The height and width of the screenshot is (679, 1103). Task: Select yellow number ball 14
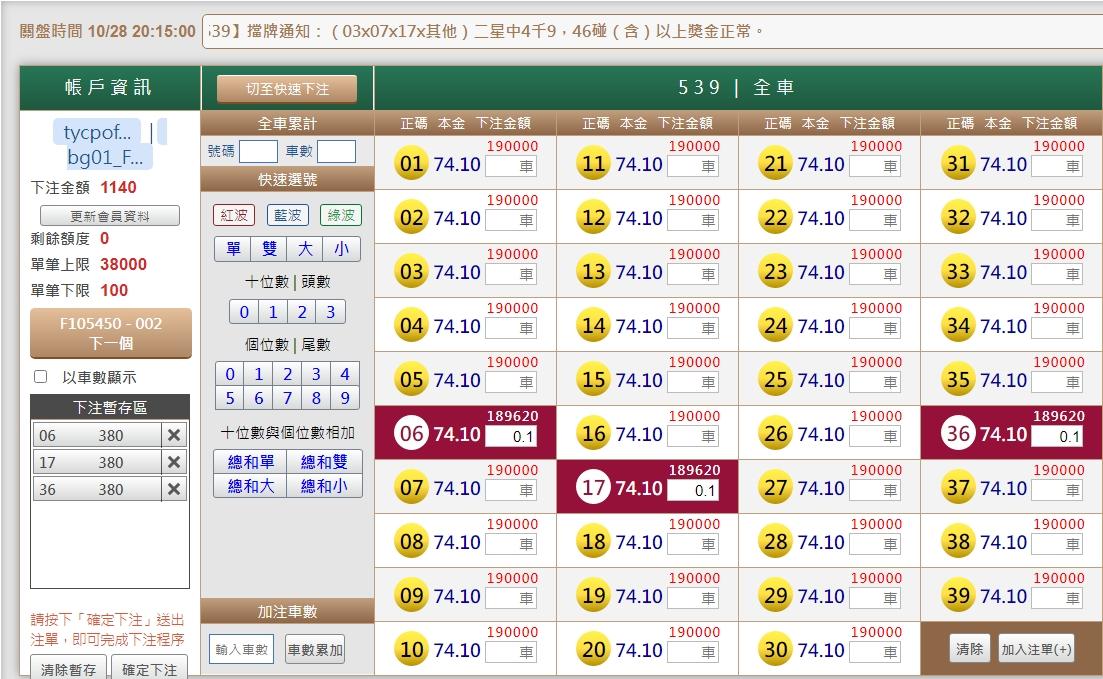(x=594, y=325)
